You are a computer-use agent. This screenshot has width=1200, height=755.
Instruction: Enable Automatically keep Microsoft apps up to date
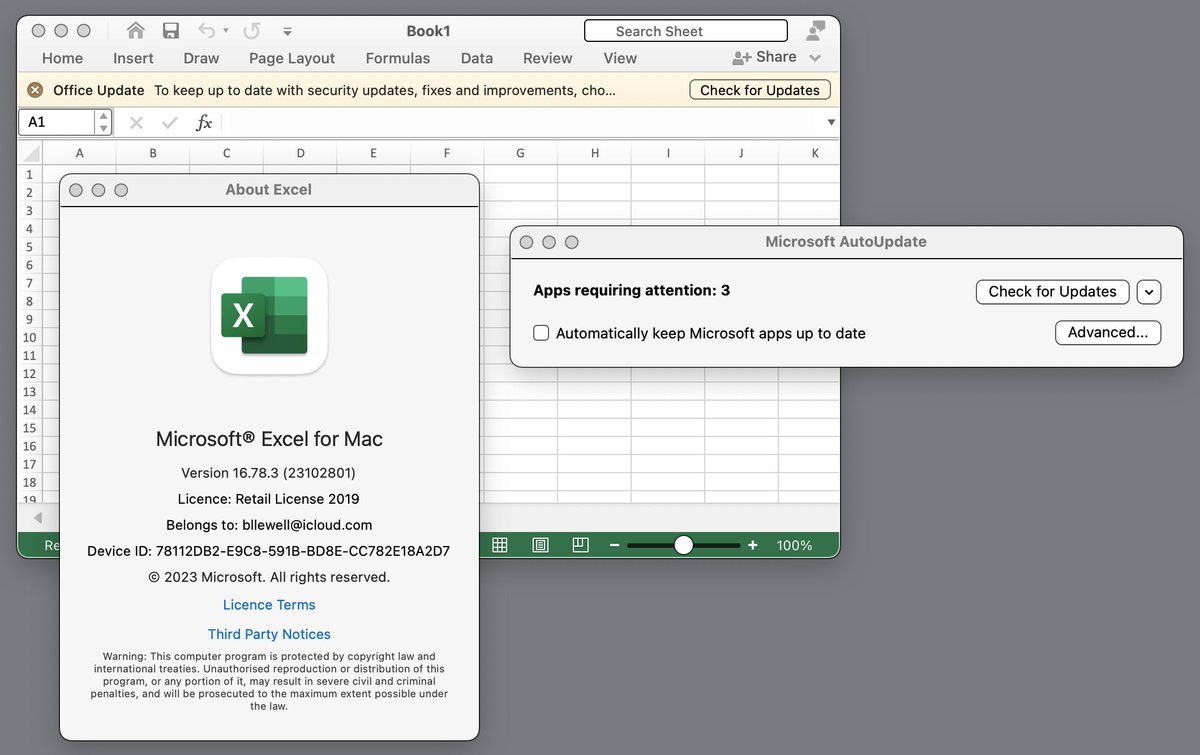coord(541,333)
